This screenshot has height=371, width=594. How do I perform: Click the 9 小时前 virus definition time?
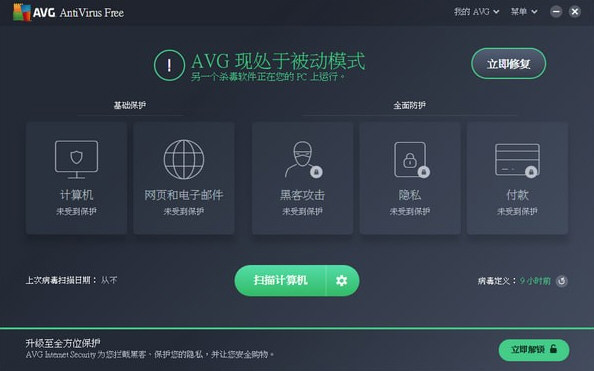(535, 281)
